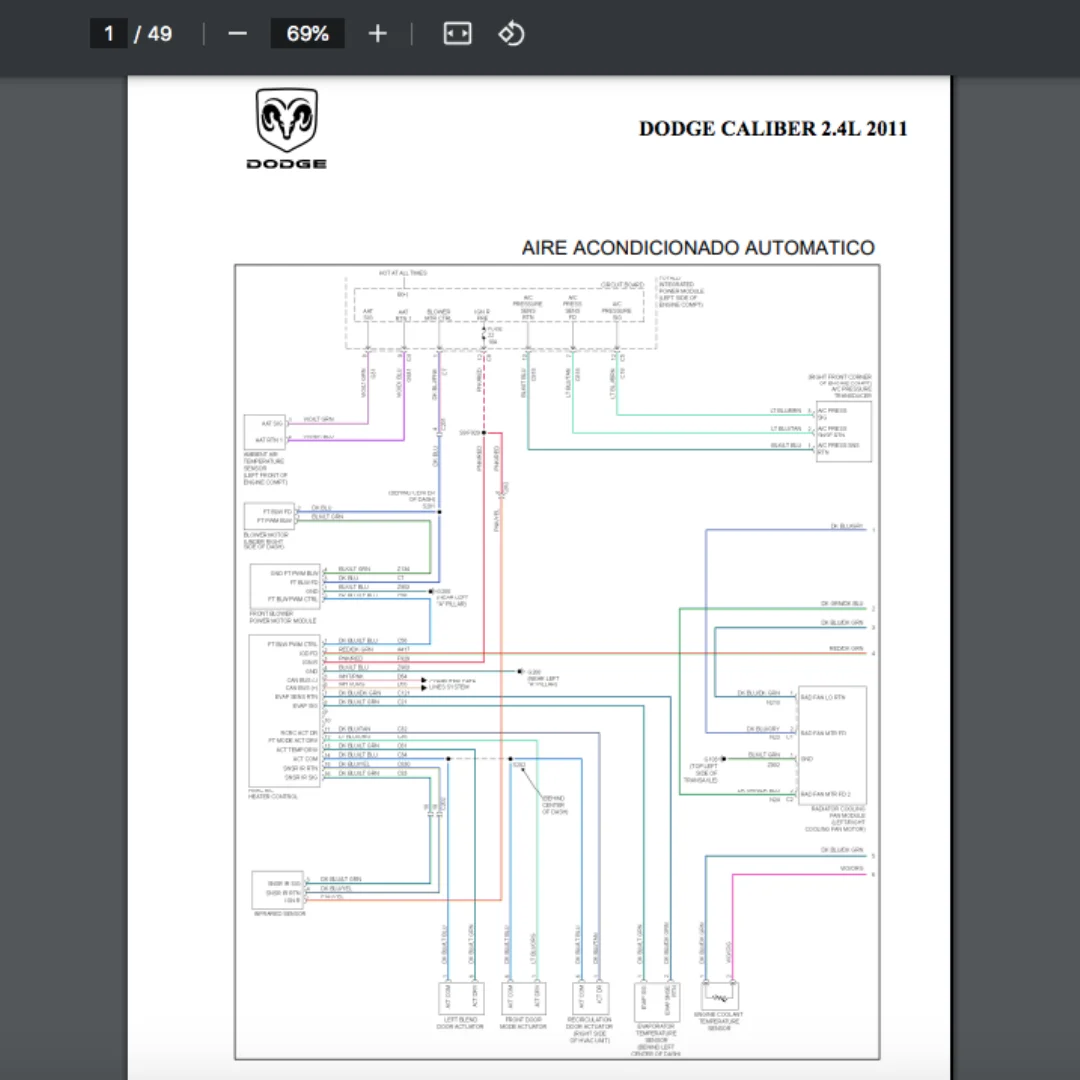Select the 69% zoom level field
This screenshot has height=1080, width=1080.
pyautogui.click(x=307, y=34)
